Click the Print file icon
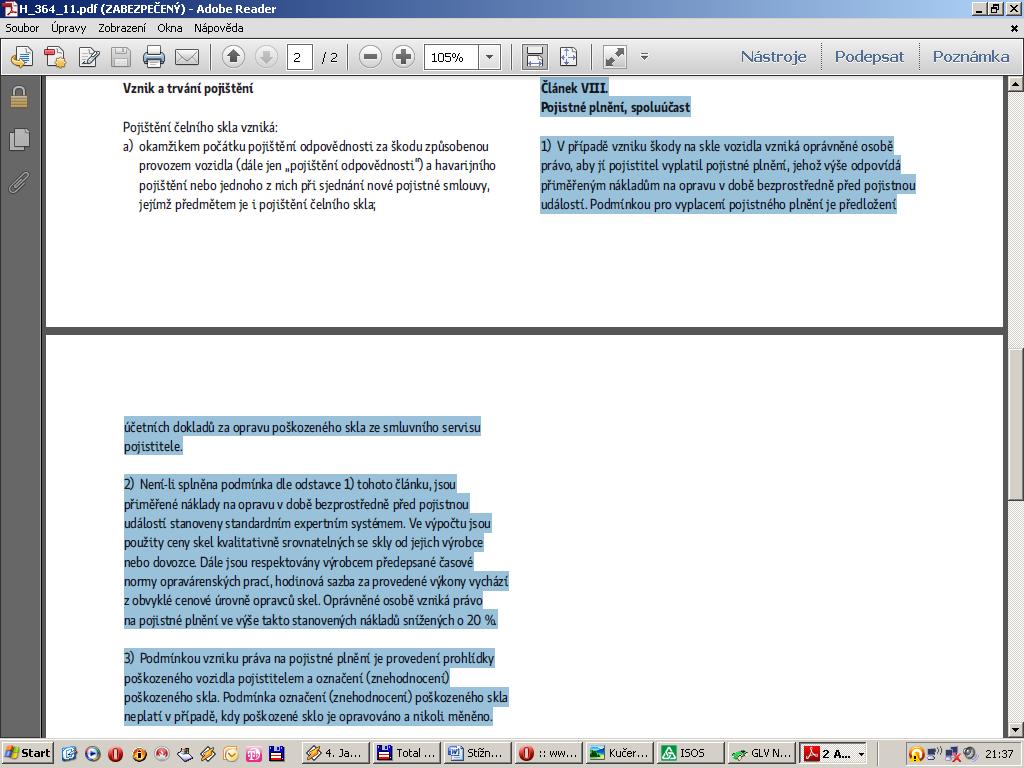 (154, 57)
